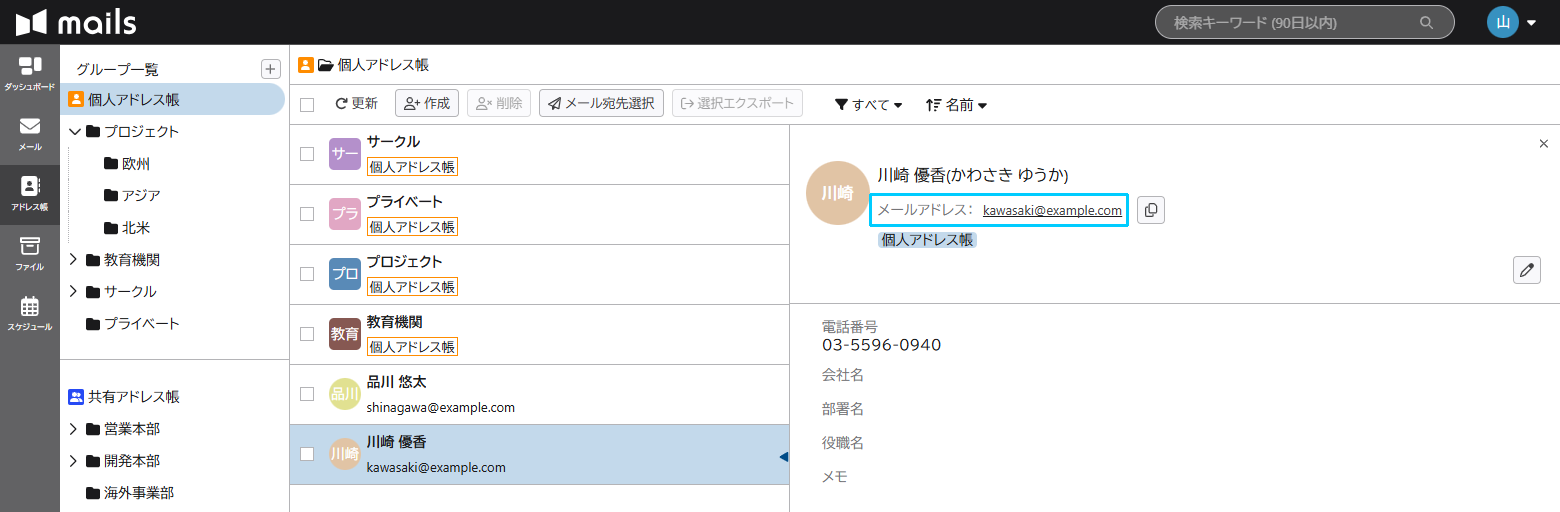Click the 川崎 contact avatar circle
Viewport: 1560px width, 512px height.
836,192
